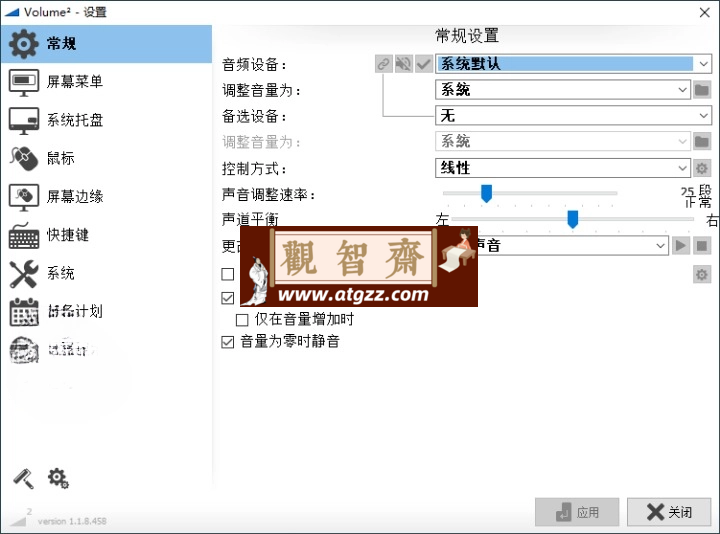The height and width of the screenshot is (534, 720).
Task: Click the folder icon next to 调整音量为 系统
Action: point(702,90)
